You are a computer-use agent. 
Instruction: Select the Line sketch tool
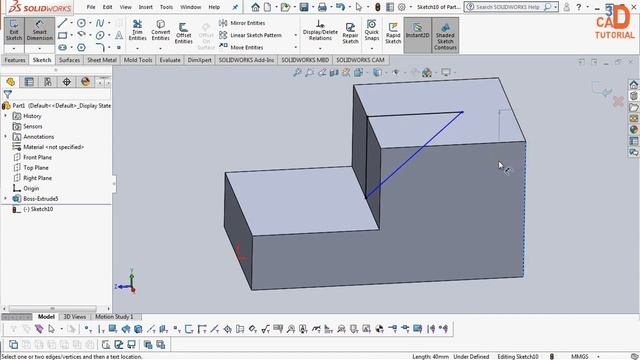pos(62,23)
